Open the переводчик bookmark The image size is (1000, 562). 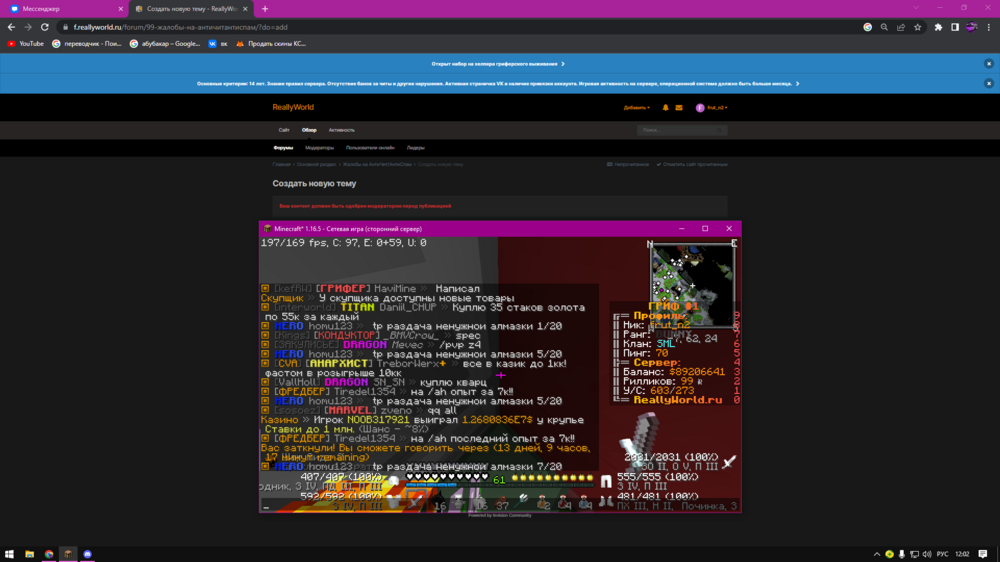pos(87,44)
